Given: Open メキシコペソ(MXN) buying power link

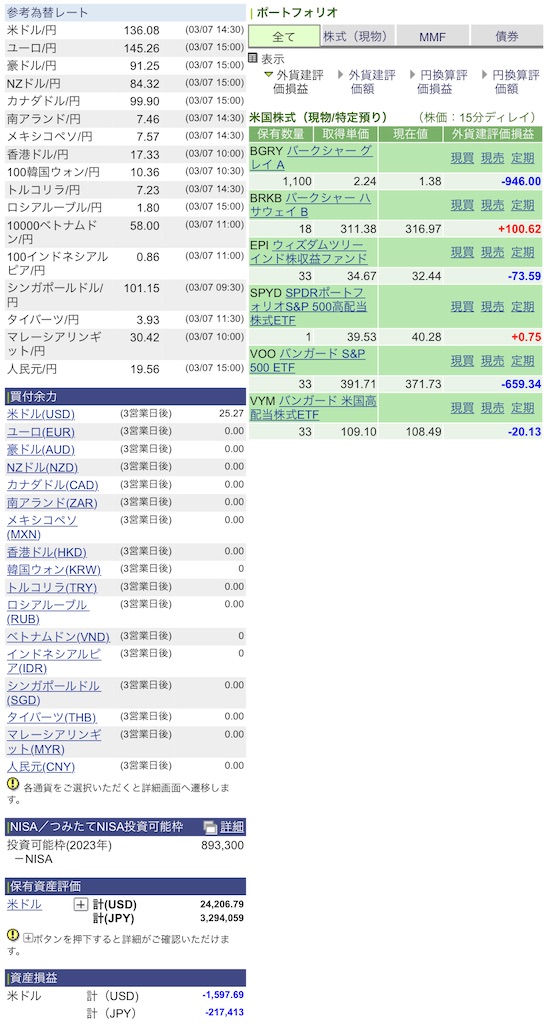Looking at the screenshot, I should click(x=42, y=527).
